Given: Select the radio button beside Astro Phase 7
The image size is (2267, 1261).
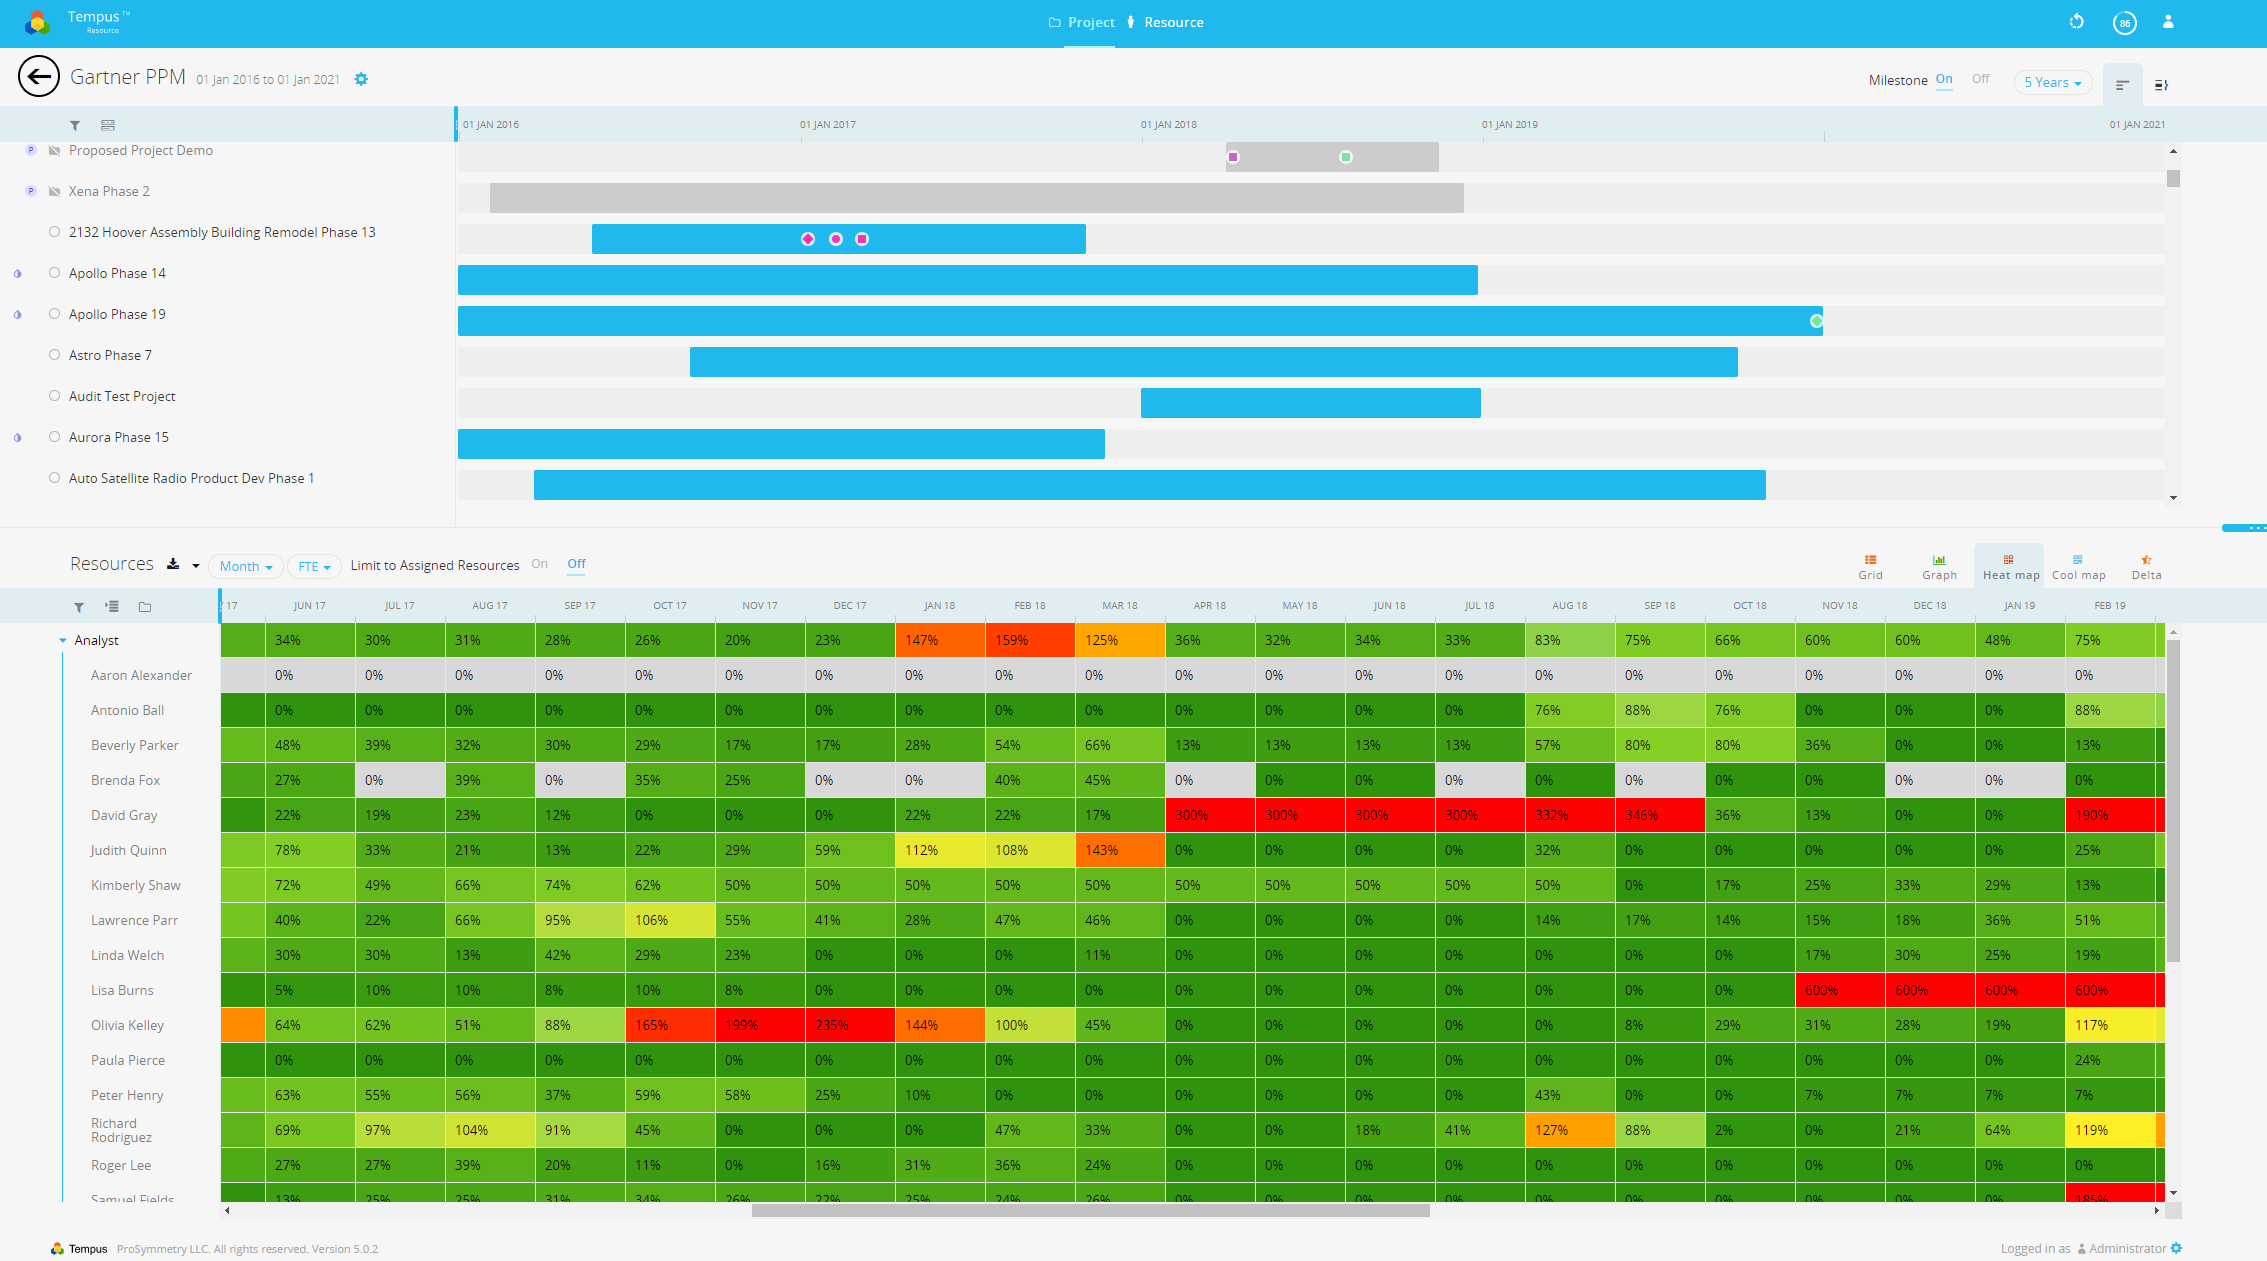Looking at the screenshot, I should pyautogui.click(x=54, y=355).
